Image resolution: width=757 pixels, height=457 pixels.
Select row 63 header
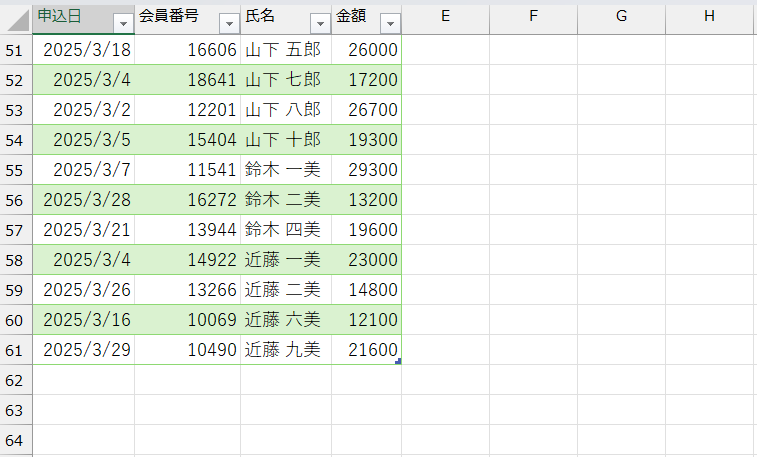click(x=16, y=410)
